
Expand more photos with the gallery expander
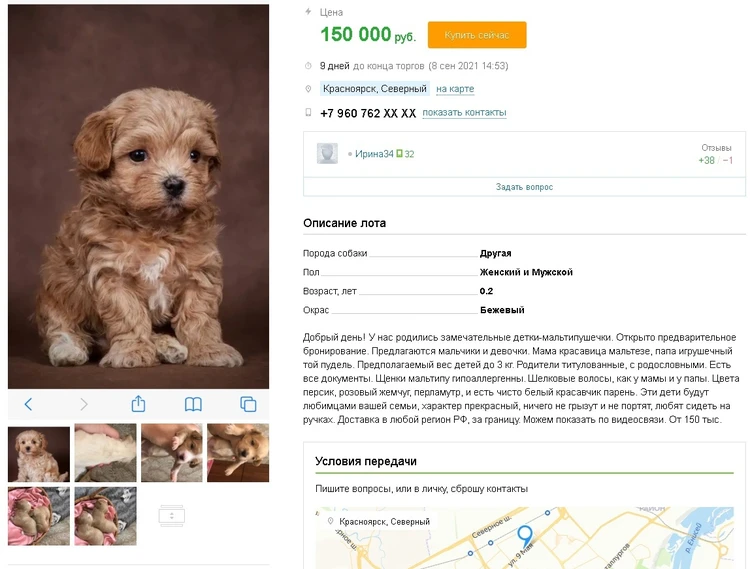click(171, 515)
